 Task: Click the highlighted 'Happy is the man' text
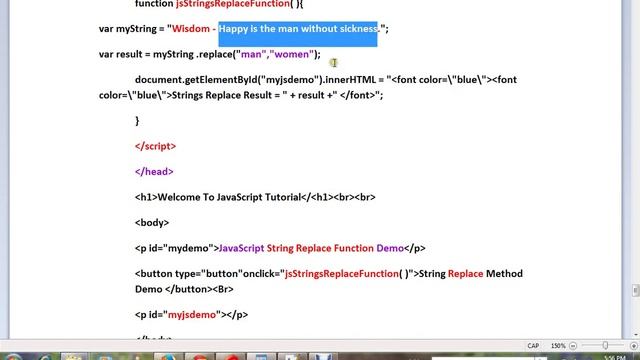tap(259, 29)
